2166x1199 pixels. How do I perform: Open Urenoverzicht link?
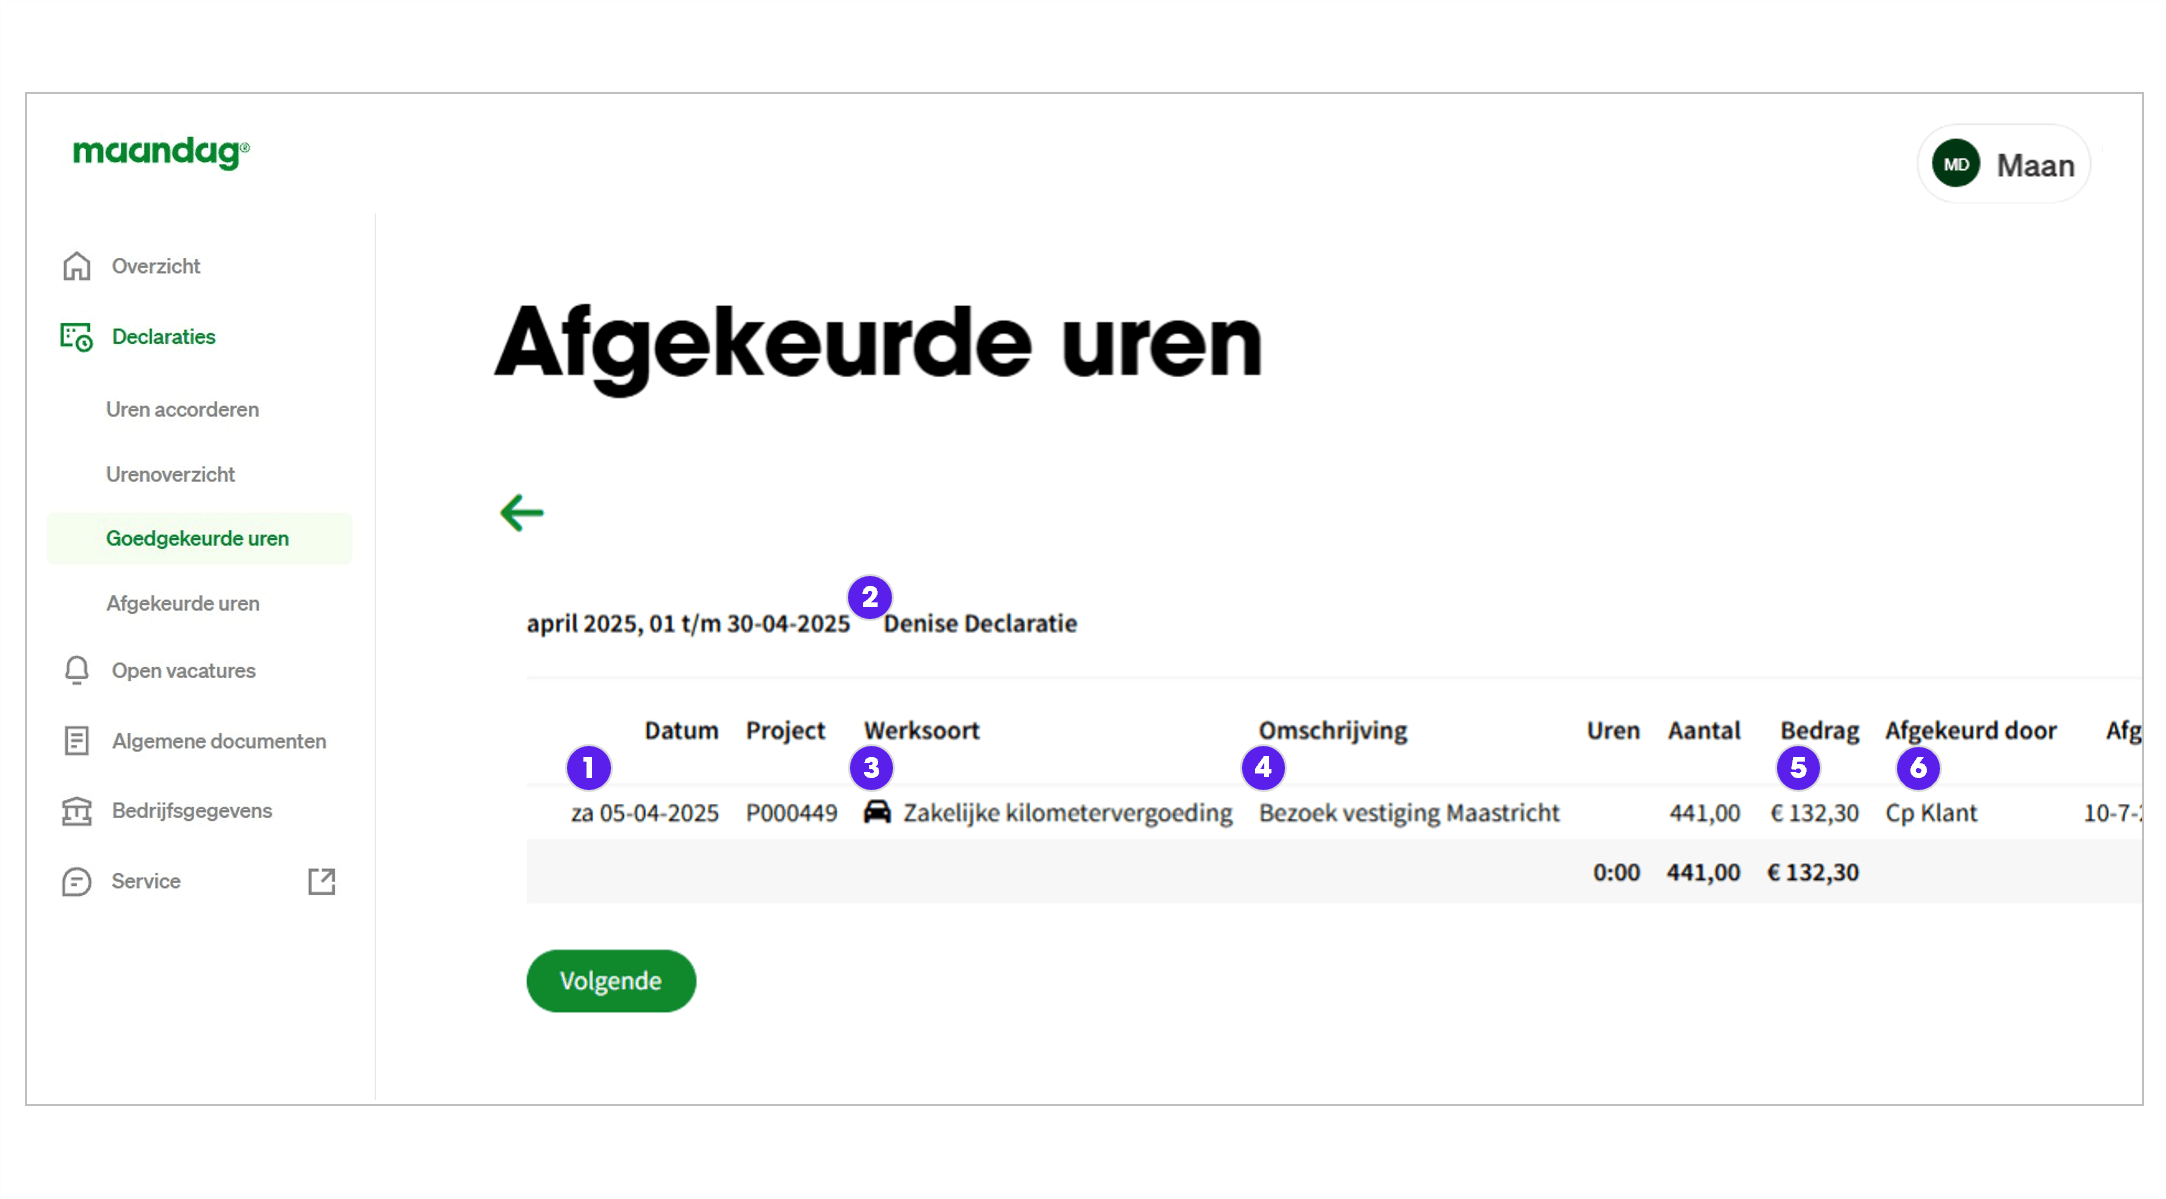[170, 473]
